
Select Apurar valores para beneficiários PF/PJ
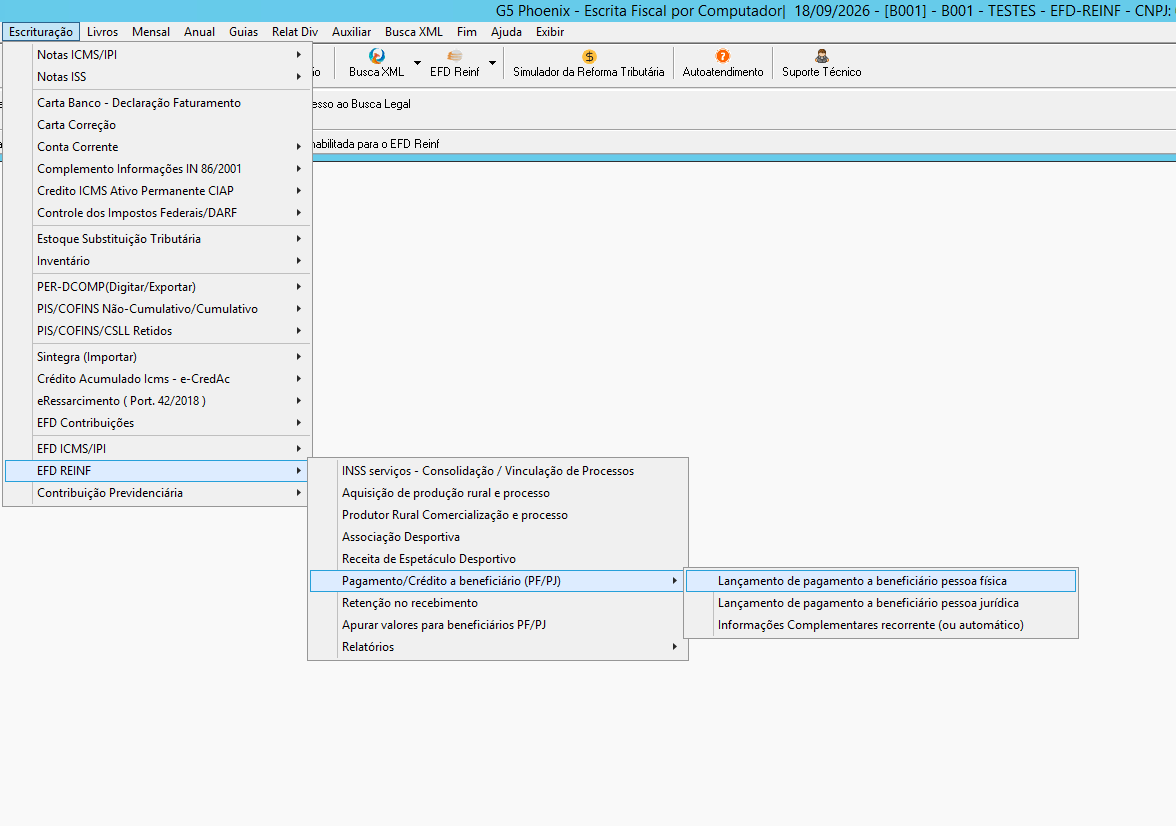498,625
